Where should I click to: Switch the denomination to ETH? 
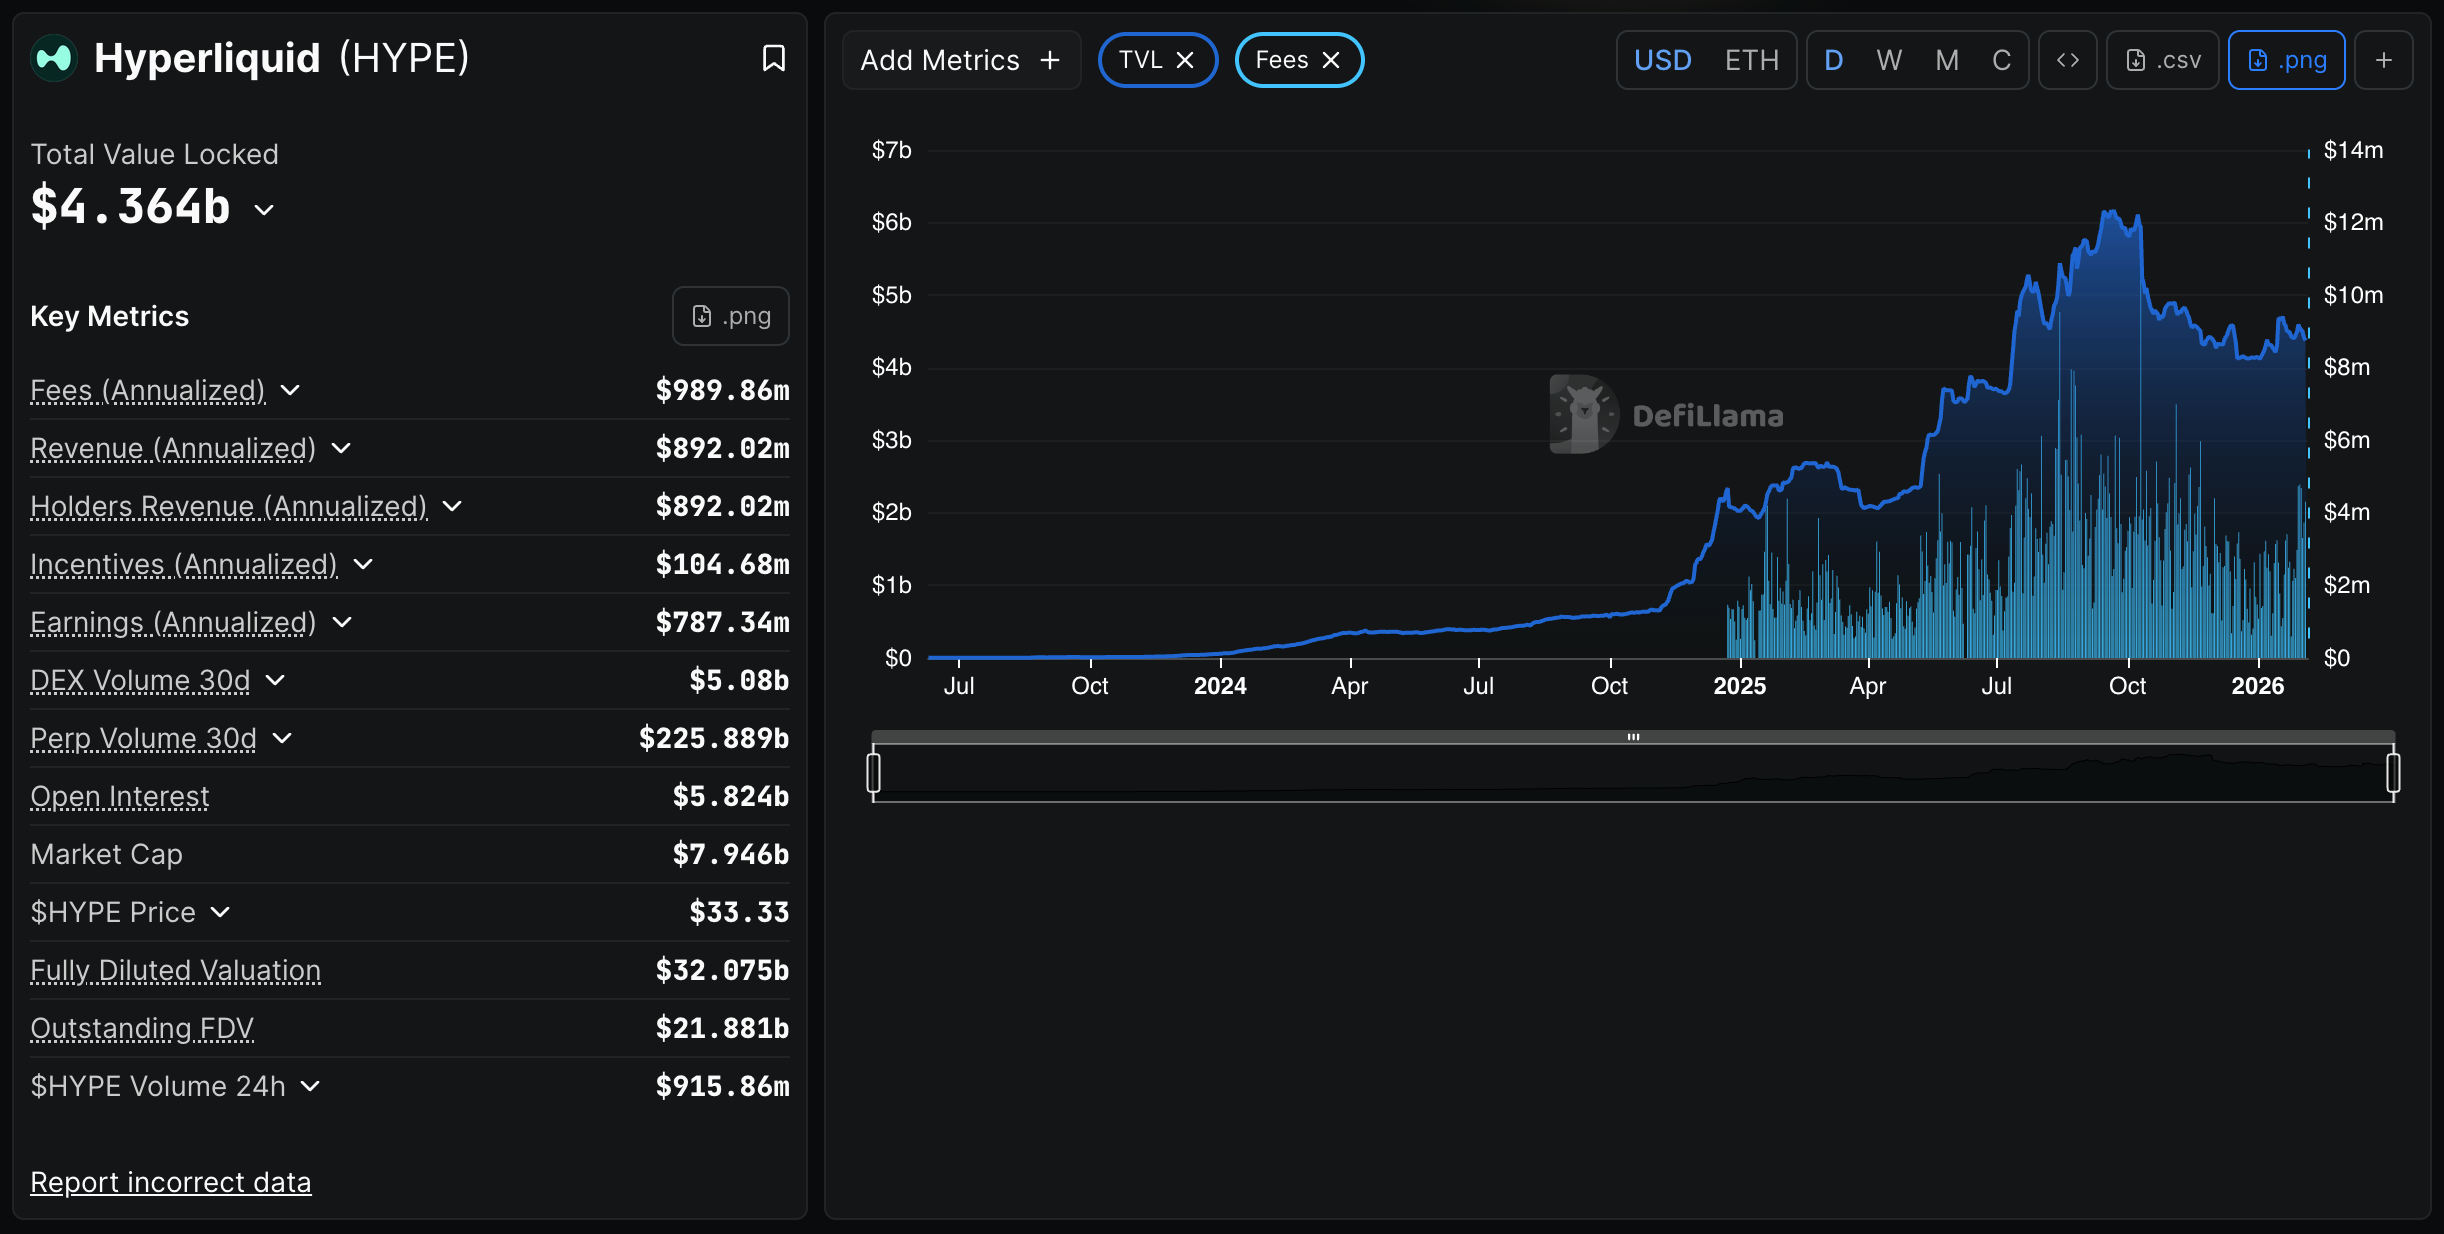point(1751,60)
